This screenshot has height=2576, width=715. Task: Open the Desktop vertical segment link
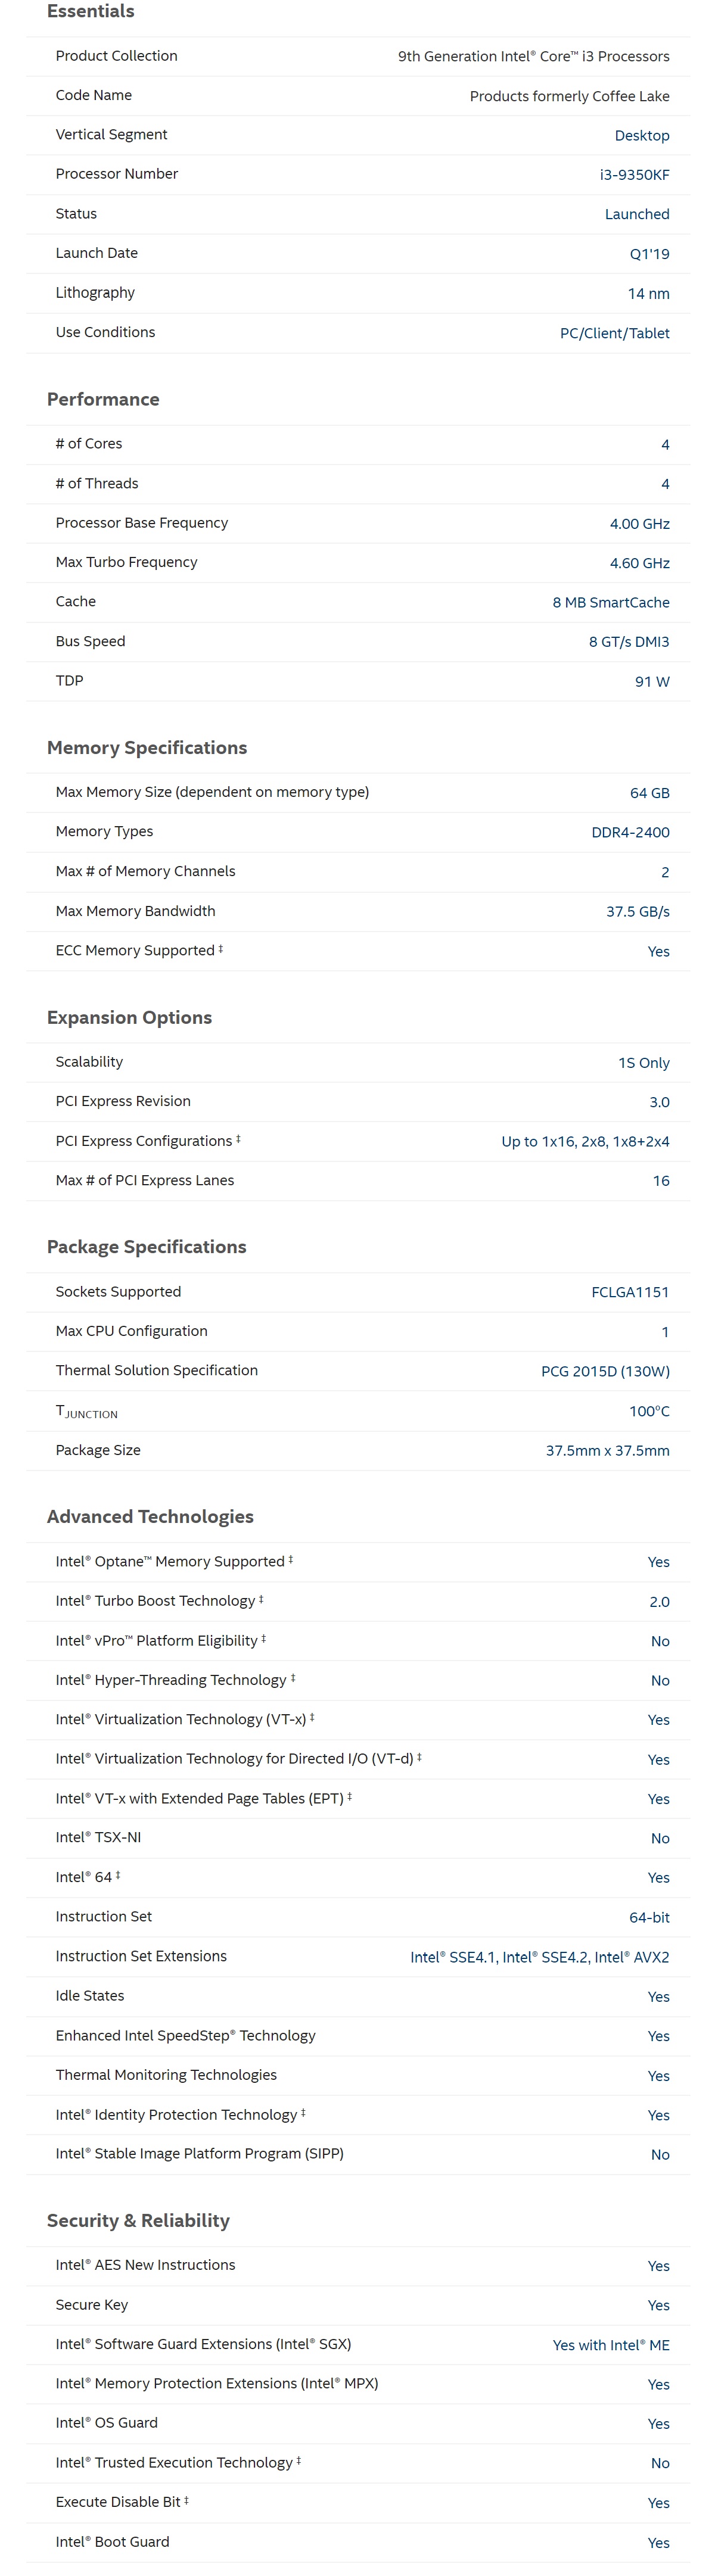click(642, 135)
